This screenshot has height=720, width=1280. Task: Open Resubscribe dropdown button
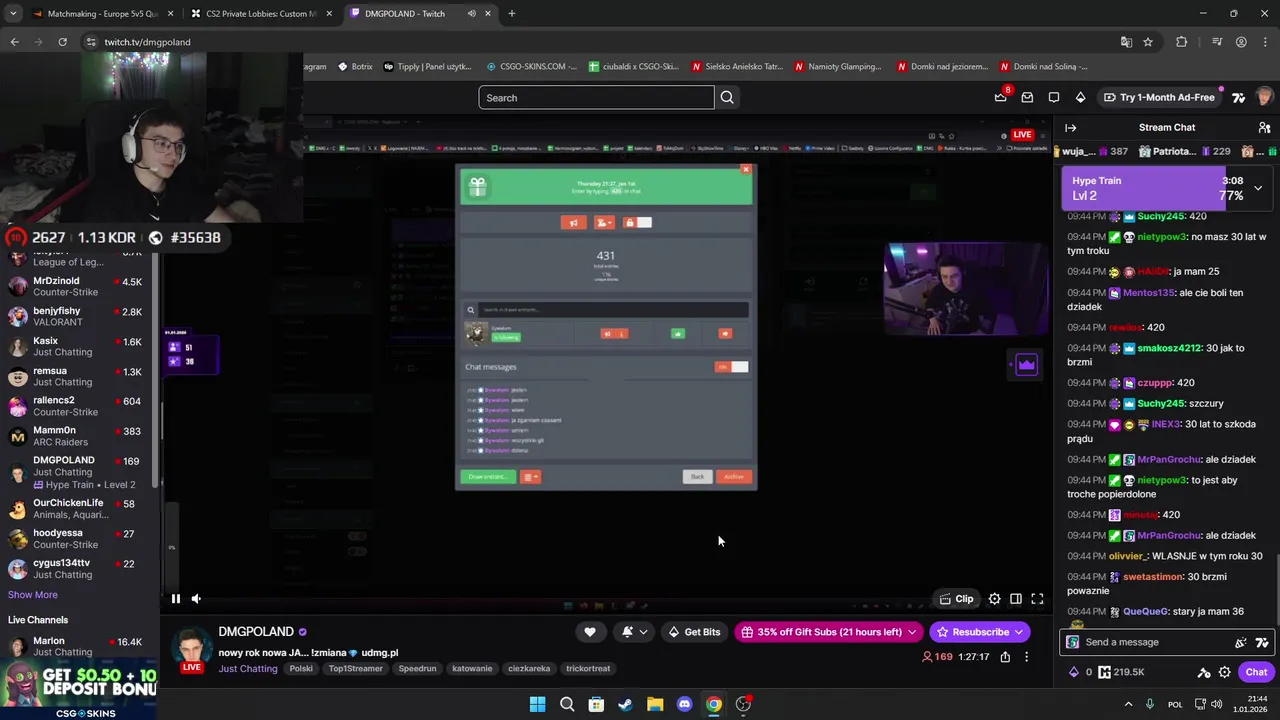pyautogui.click(x=979, y=632)
